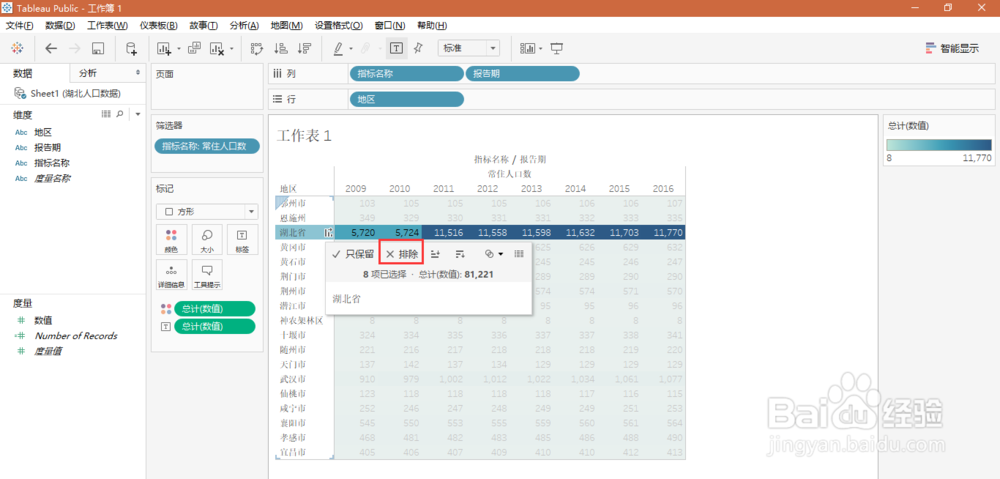Open the show/hide cards dropdown arrow
Screen dimensions: 1000x479
point(541,49)
